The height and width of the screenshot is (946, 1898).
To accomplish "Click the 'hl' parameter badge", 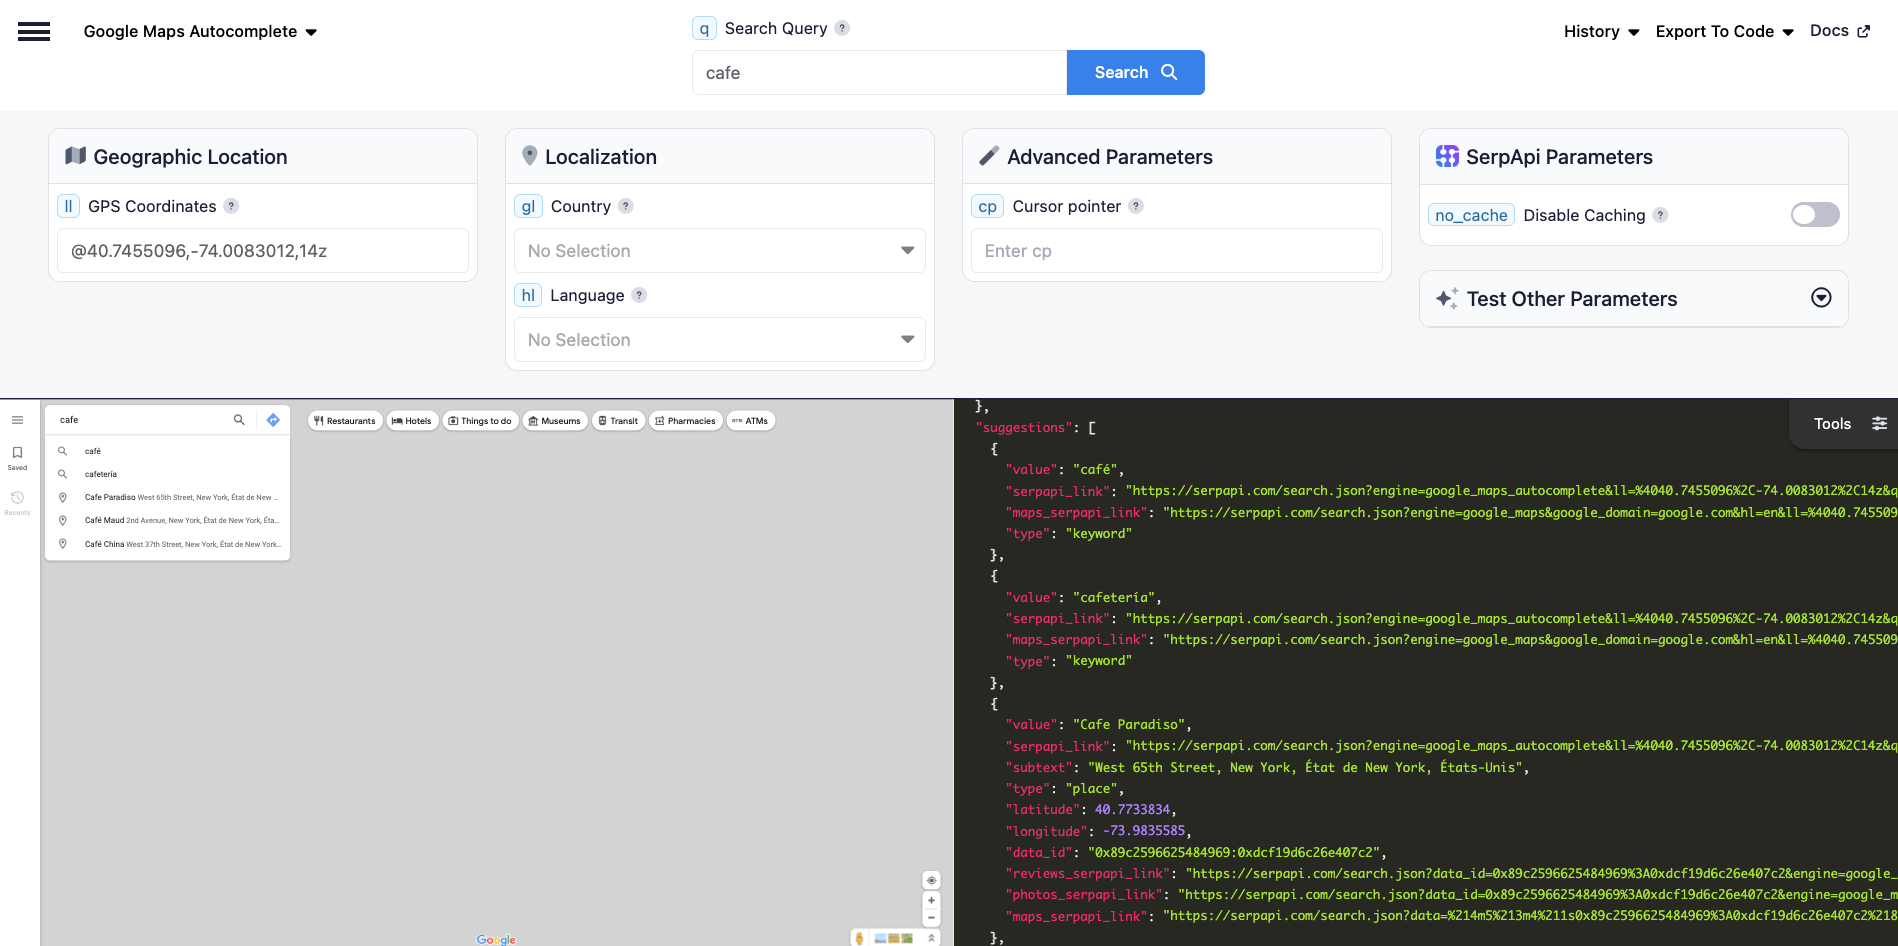I will pos(528,295).
